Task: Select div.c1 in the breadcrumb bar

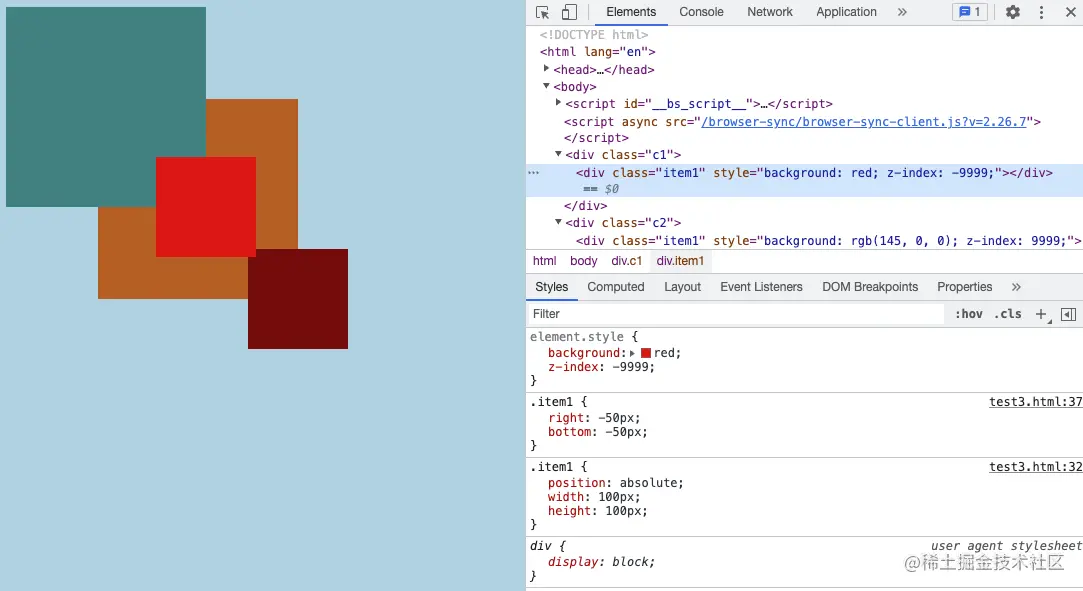Action: point(626,261)
